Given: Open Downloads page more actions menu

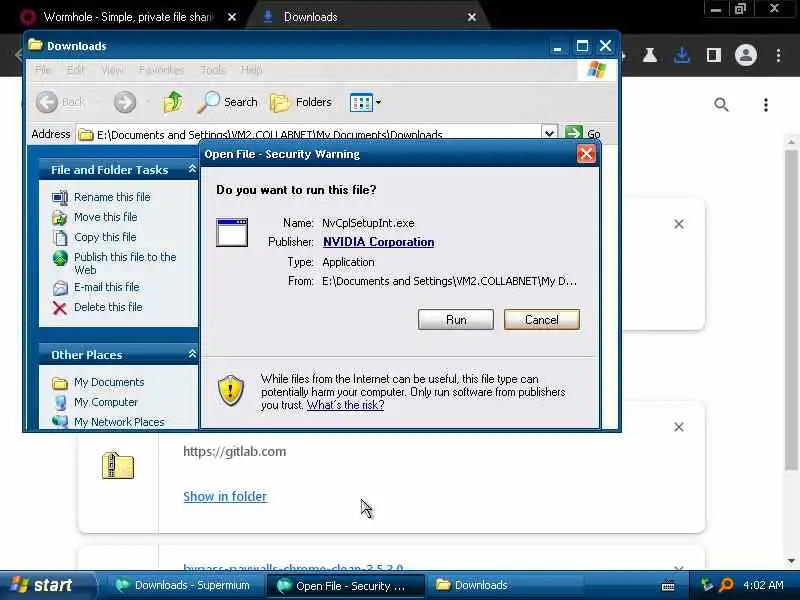Looking at the screenshot, I should pyautogui.click(x=765, y=105).
